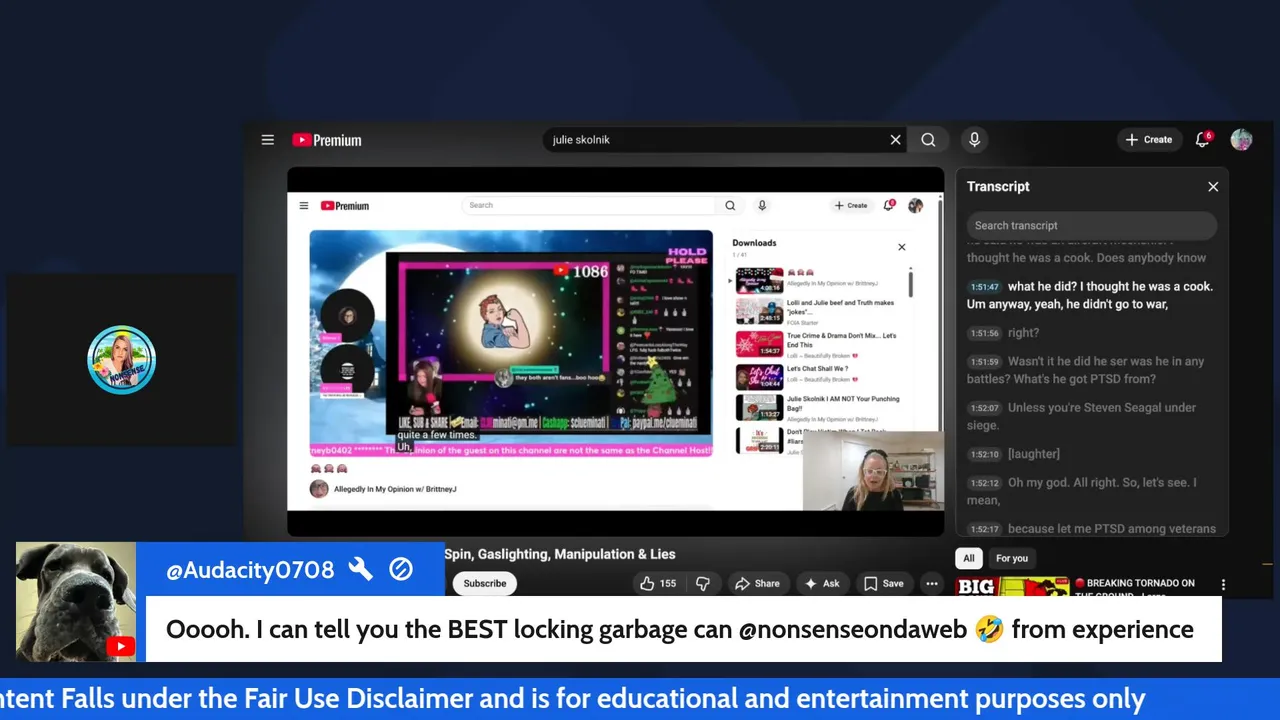Open options menu for BREAKING TORNADO video

1222,584
